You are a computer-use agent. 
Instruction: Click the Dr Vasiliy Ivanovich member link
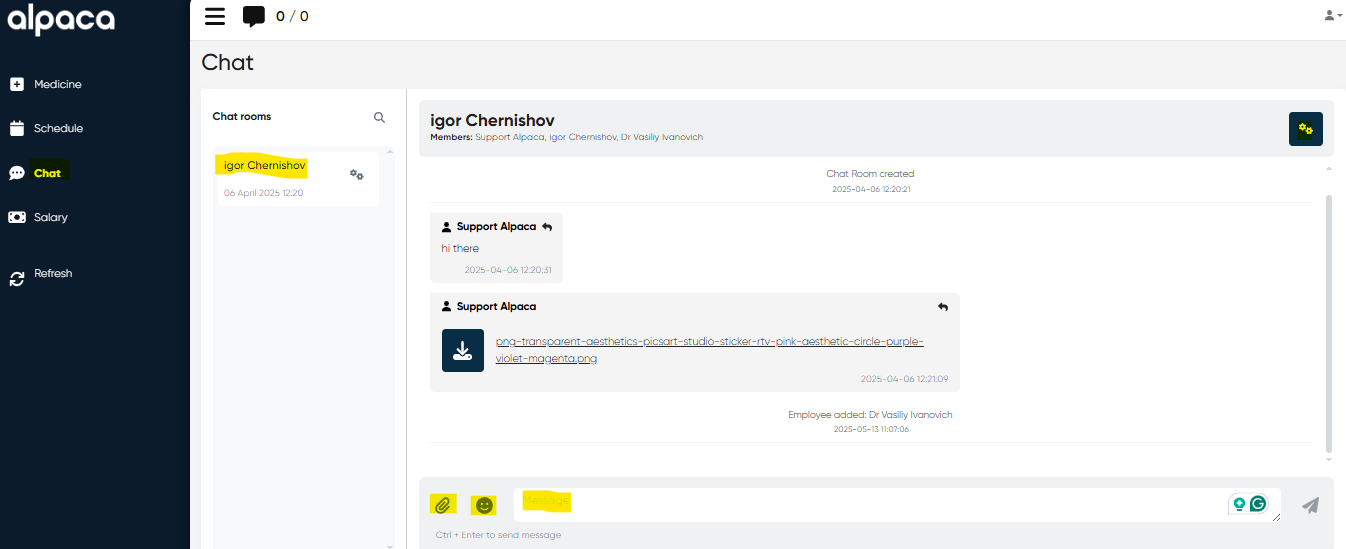tap(662, 137)
